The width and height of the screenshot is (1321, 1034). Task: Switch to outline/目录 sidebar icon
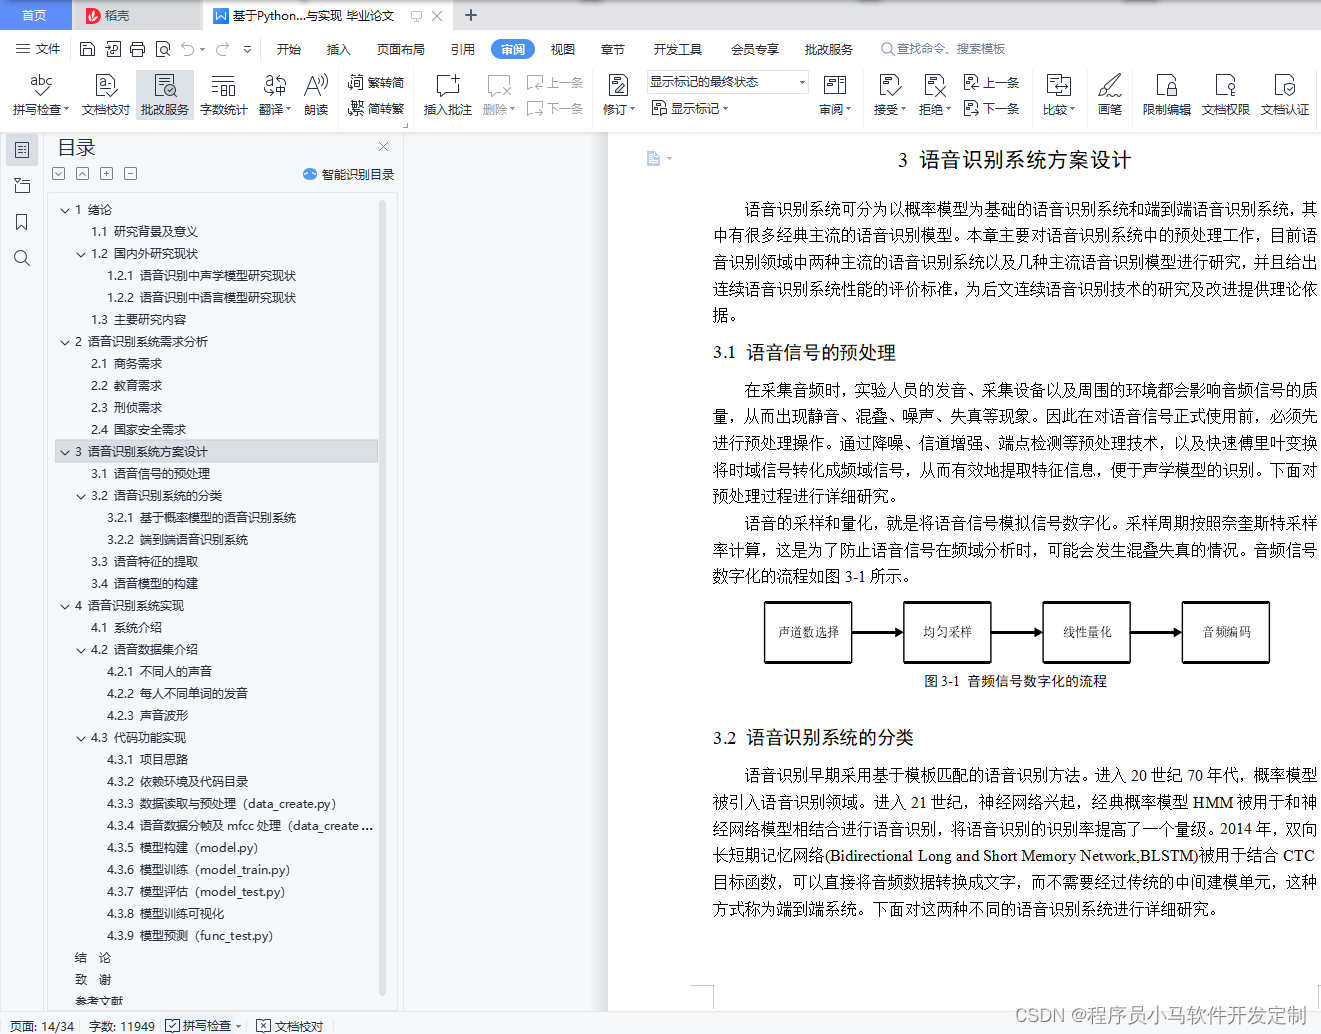click(x=22, y=150)
